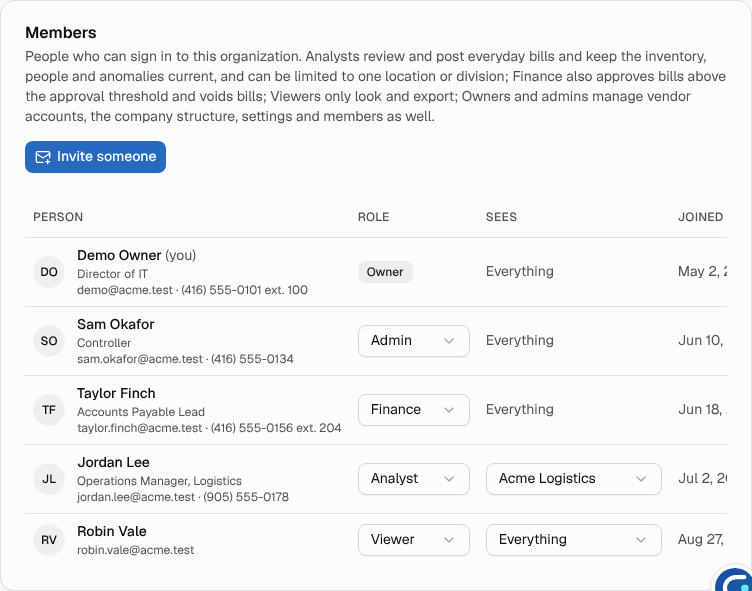Click the TF avatar for Taylor Finch

[x=49, y=410]
